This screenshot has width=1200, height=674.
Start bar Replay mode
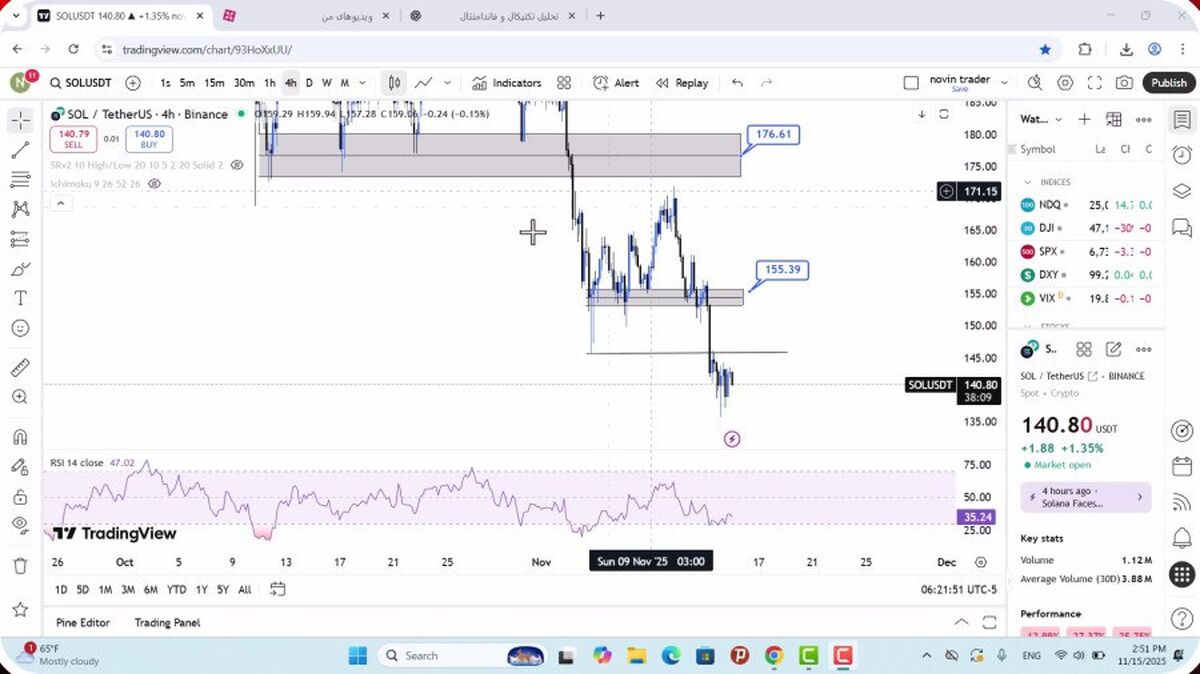point(682,83)
